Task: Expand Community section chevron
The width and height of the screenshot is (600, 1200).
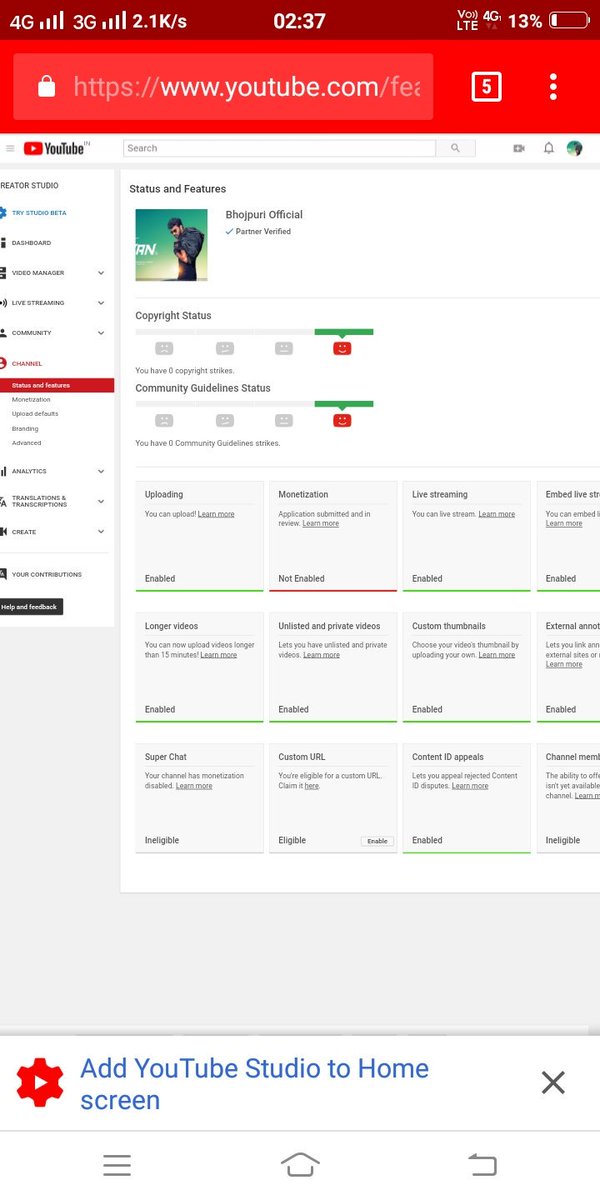Action: click(x=101, y=333)
